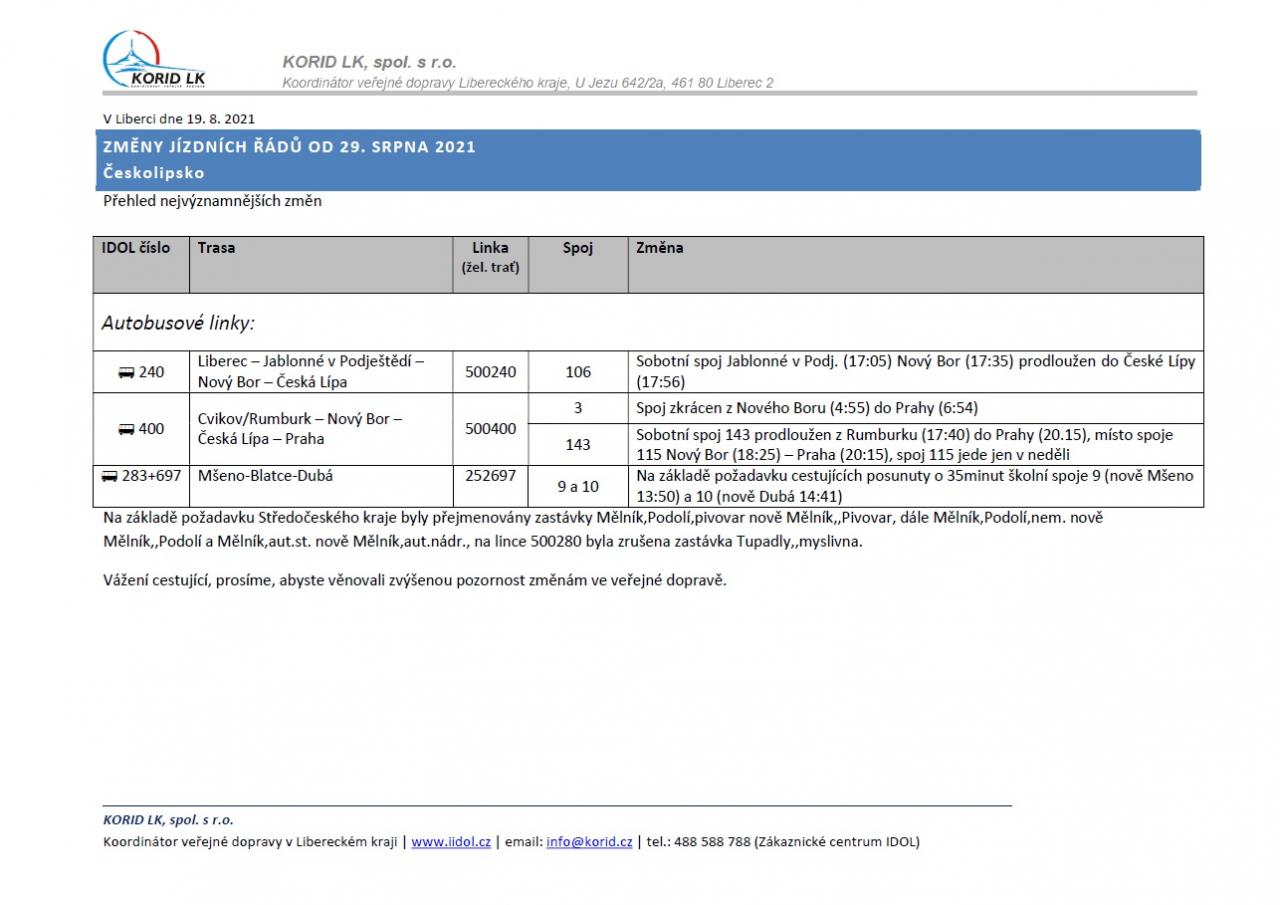
Task: Select the Trasa column header
Action: tap(217, 248)
